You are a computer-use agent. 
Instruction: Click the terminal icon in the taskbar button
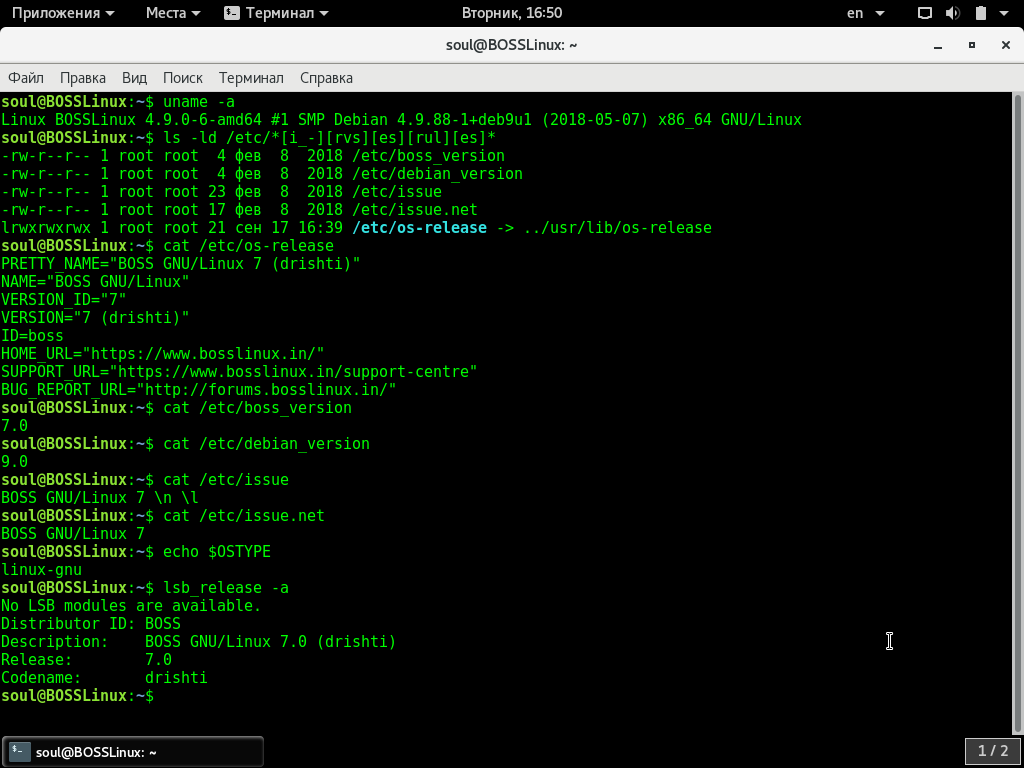[20, 752]
